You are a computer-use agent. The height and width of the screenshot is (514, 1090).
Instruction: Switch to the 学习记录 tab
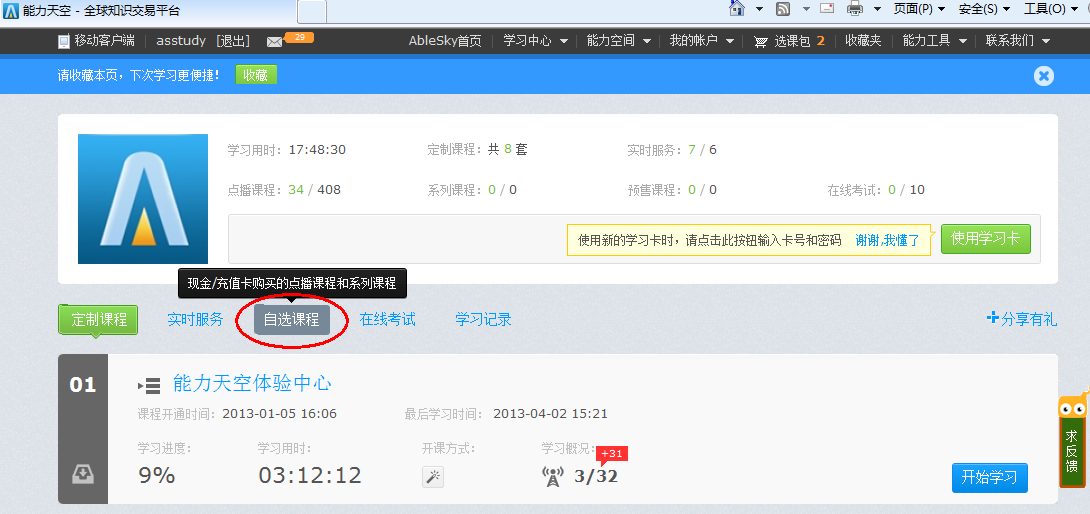coord(483,320)
